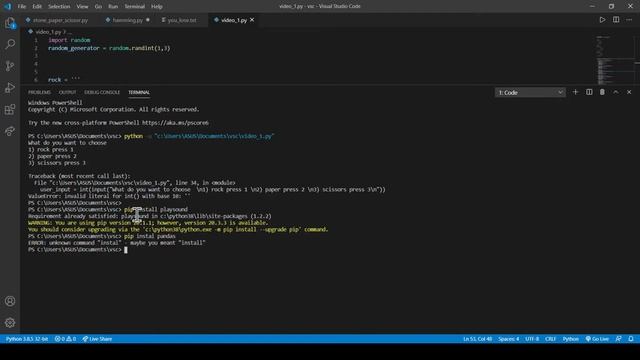Switch to the PROBLEMS panel tab
The image size is (640, 360).
pyautogui.click(x=39, y=92)
